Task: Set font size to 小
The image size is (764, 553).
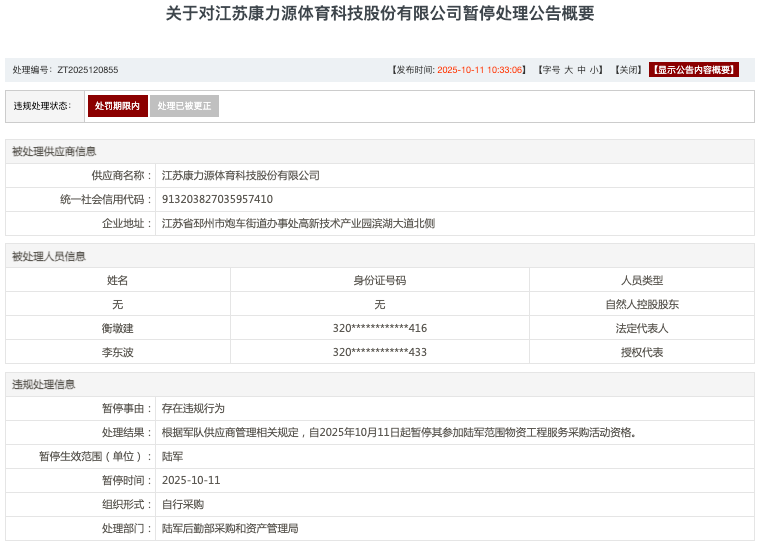Action: click(594, 70)
